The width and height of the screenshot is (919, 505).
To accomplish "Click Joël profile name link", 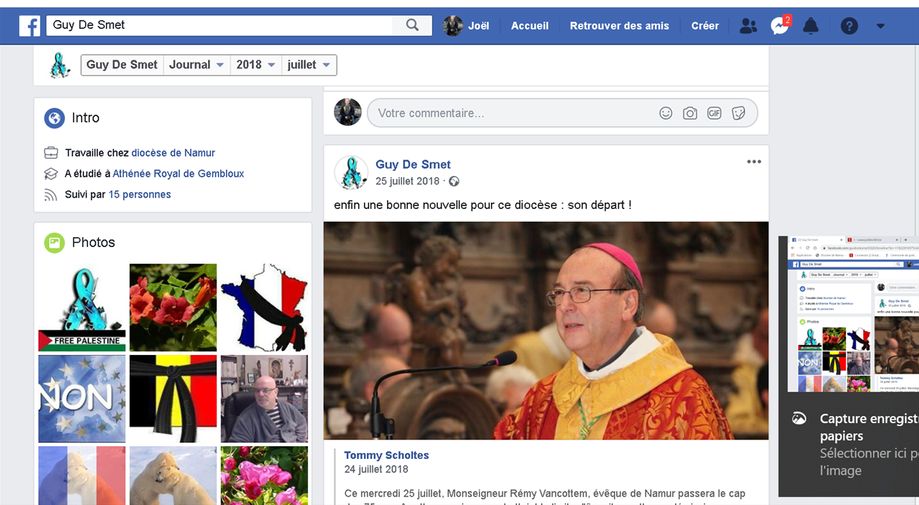I will [478, 26].
